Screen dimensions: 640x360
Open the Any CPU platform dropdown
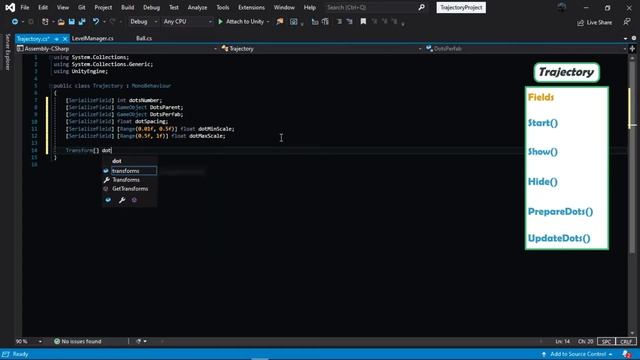pos(187,22)
